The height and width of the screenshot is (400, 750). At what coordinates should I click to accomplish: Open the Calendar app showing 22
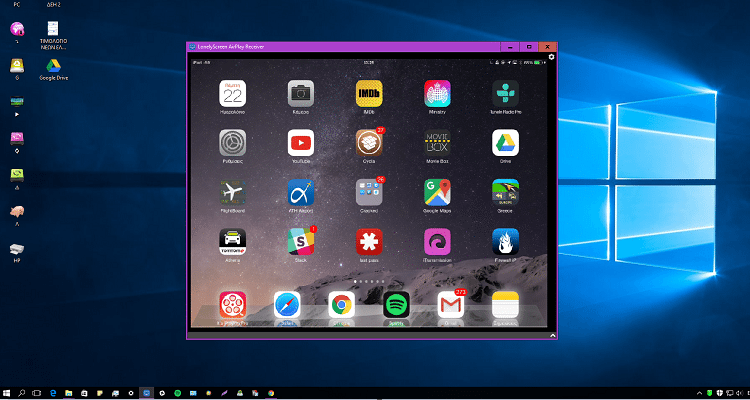point(232,94)
